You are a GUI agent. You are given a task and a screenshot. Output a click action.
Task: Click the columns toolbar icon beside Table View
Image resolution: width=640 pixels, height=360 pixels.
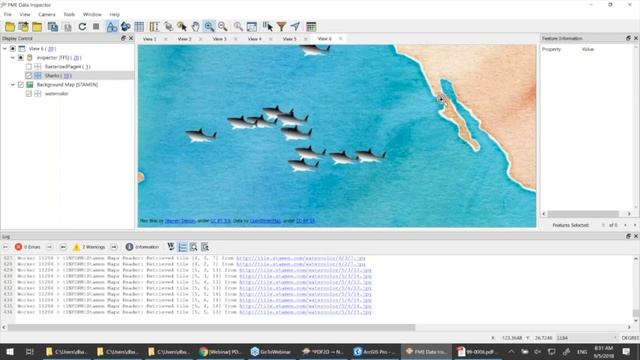[154, 27]
